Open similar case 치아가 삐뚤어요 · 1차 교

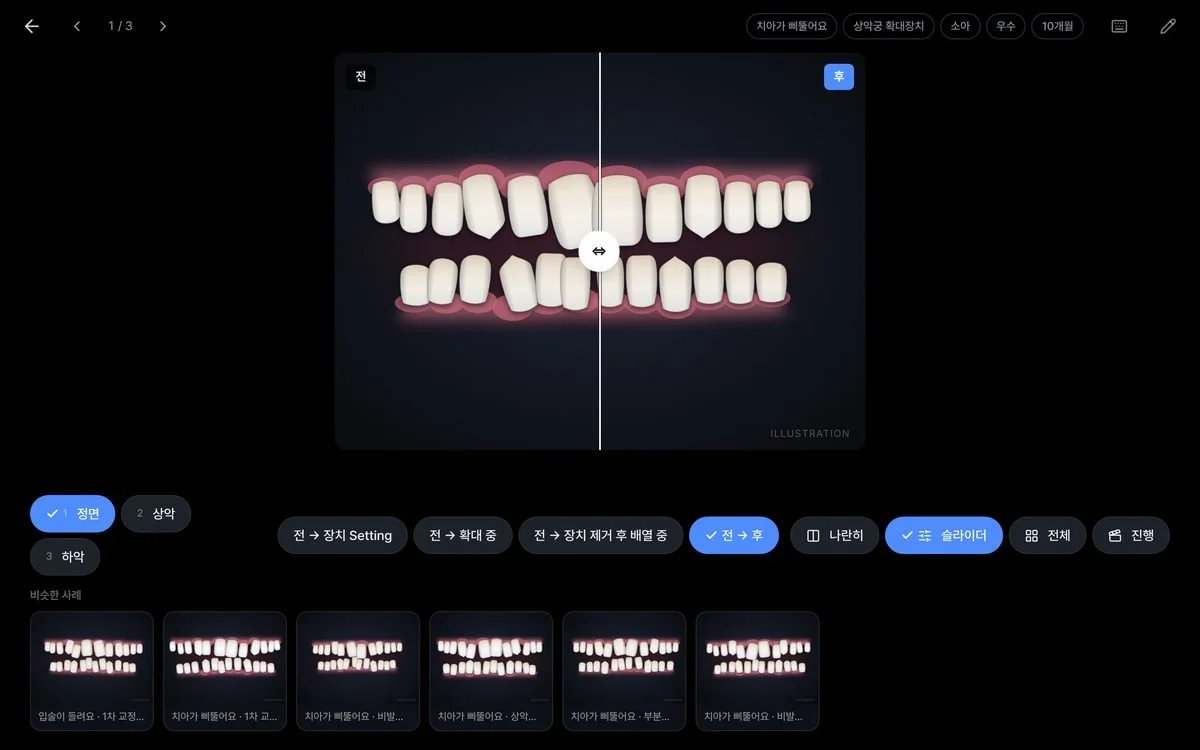click(x=225, y=671)
